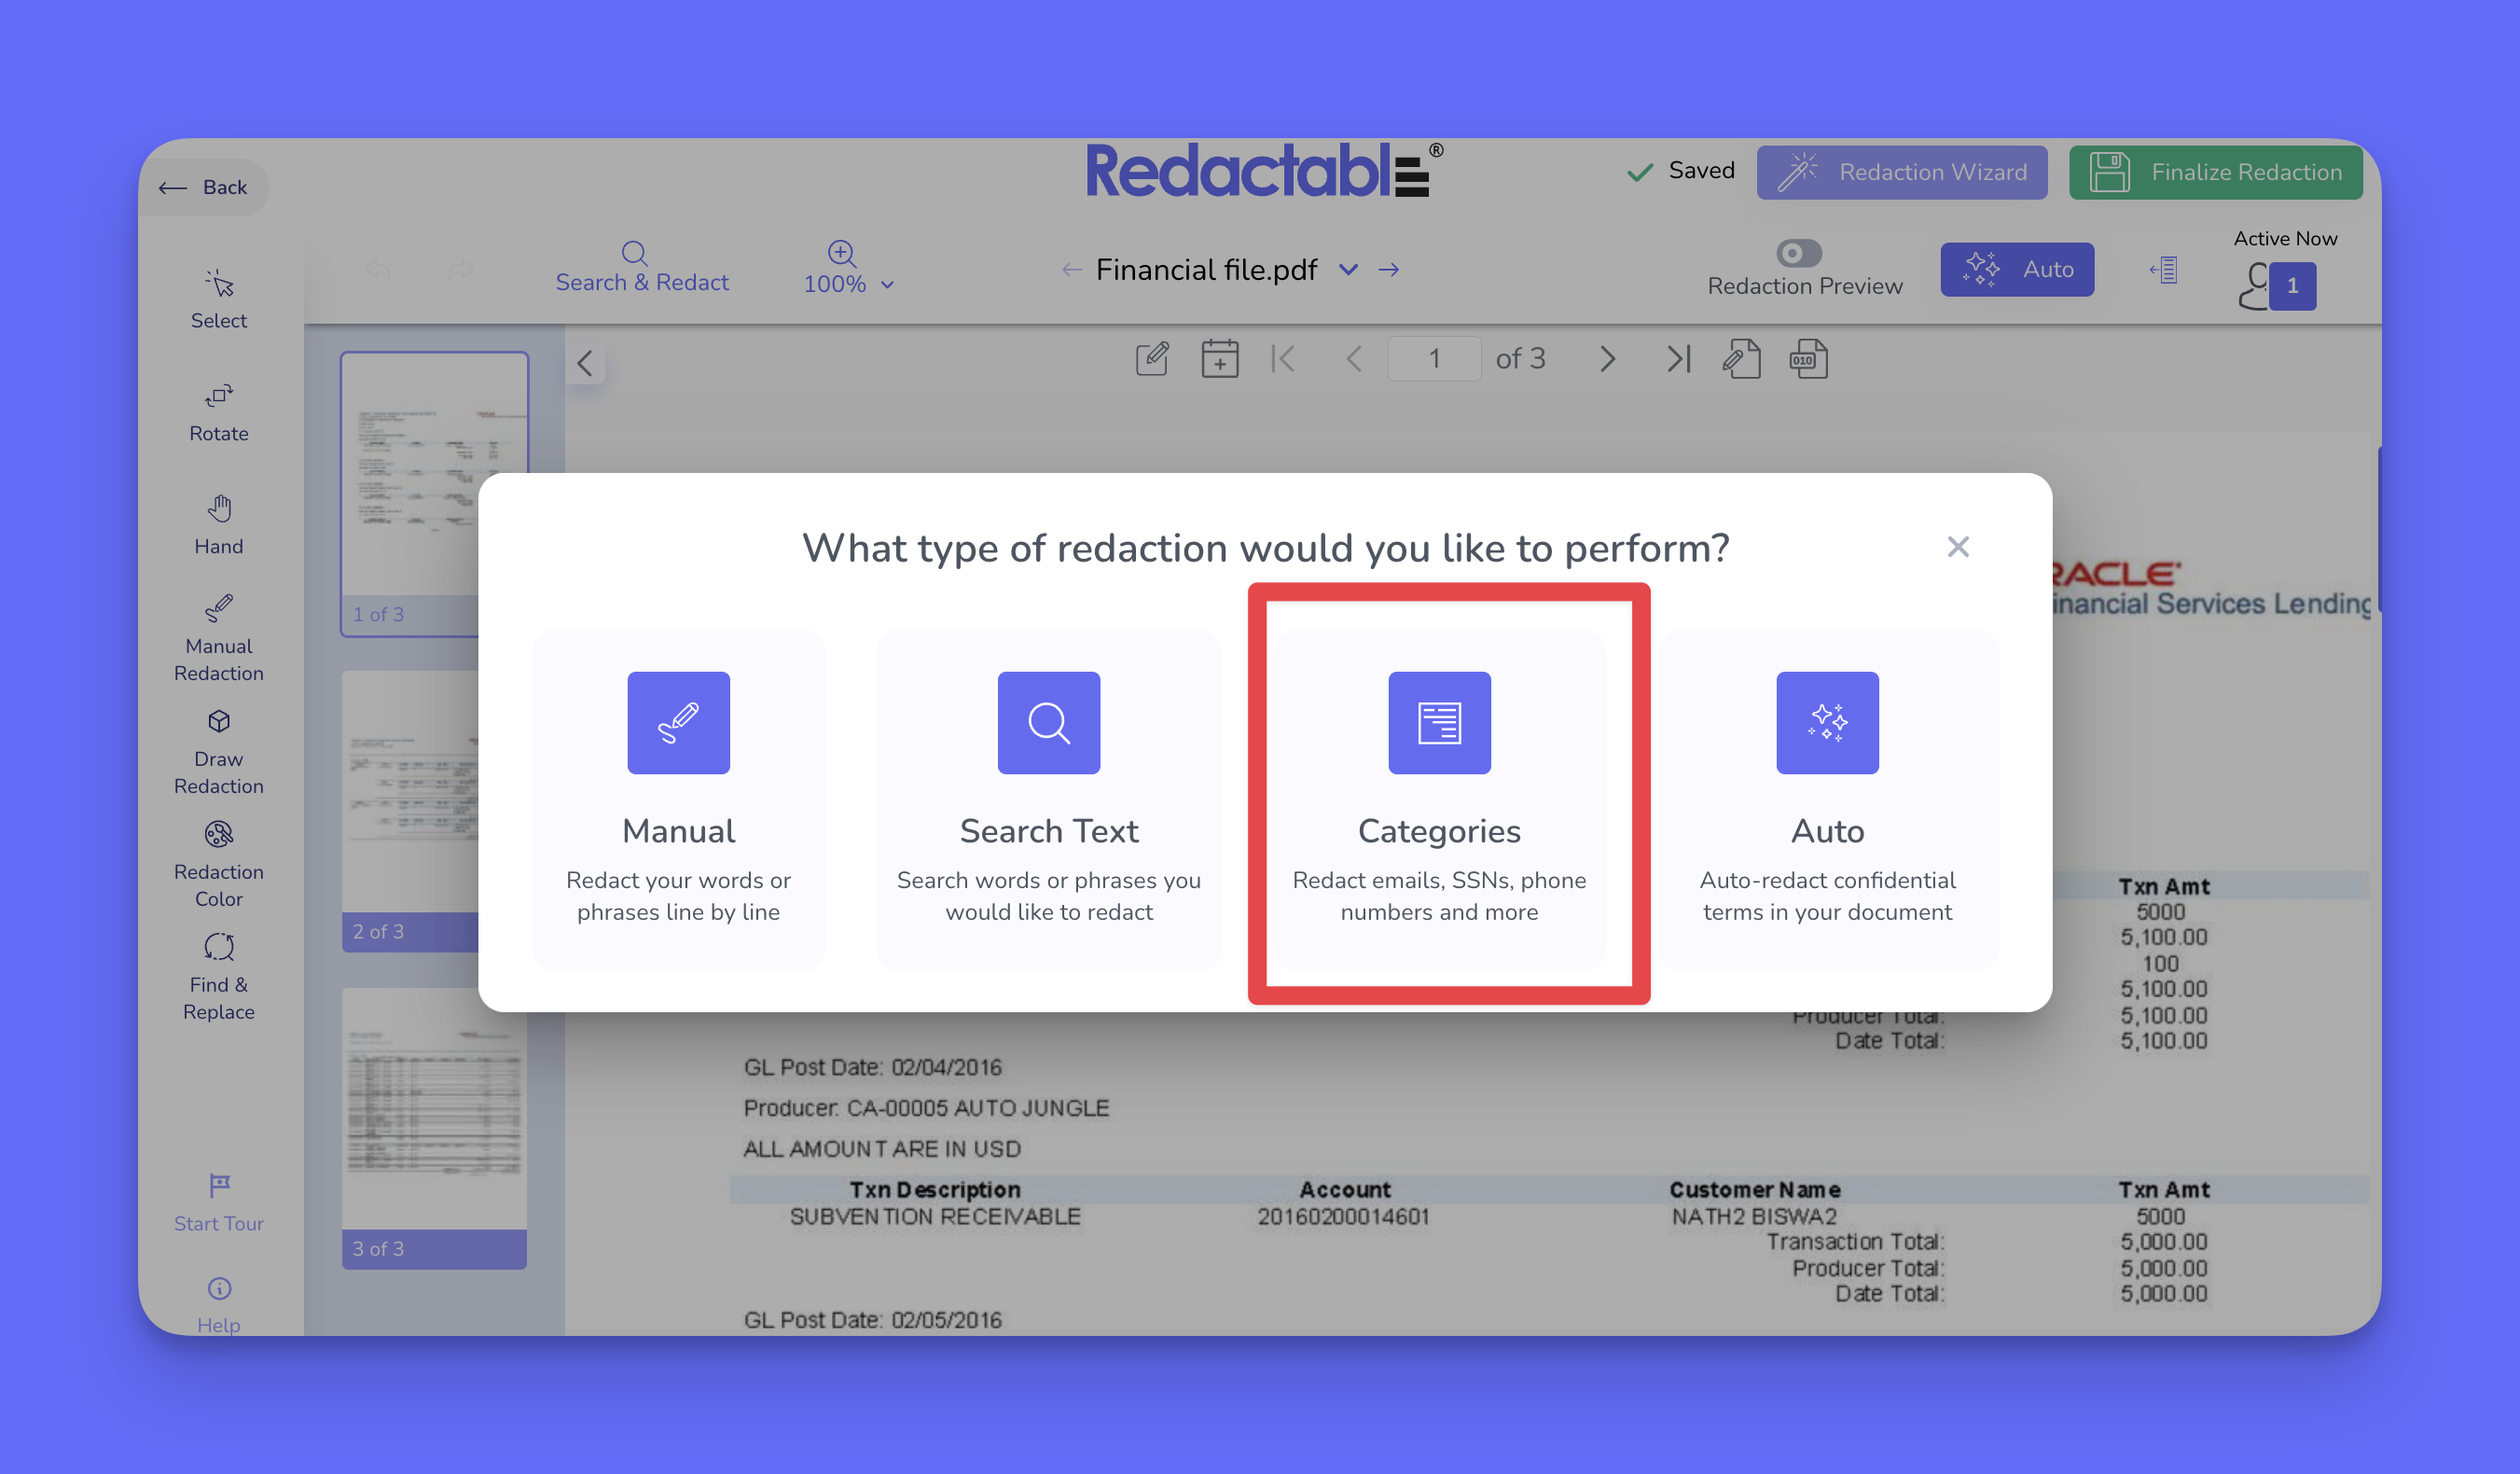Open the Redaction Wizard
This screenshot has width=2520, height=1474.
(1901, 172)
